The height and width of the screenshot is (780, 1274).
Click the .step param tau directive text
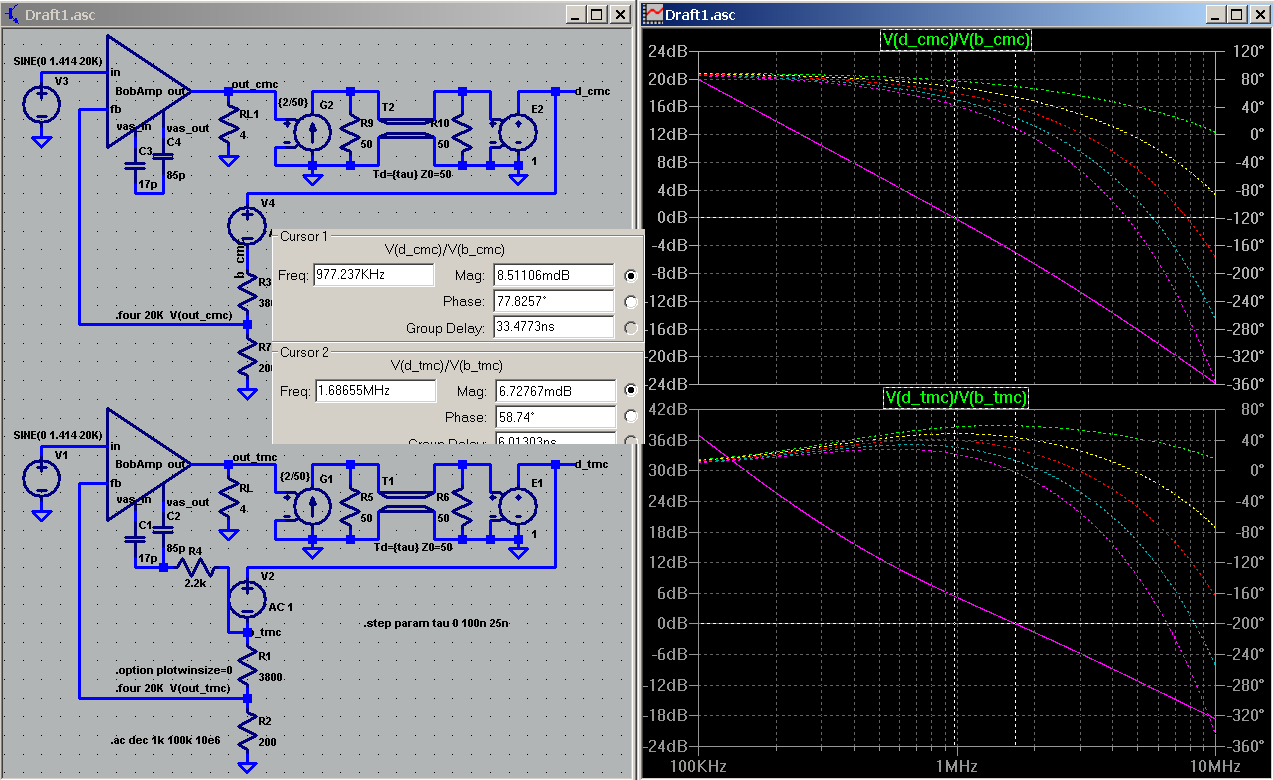(437, 624)
